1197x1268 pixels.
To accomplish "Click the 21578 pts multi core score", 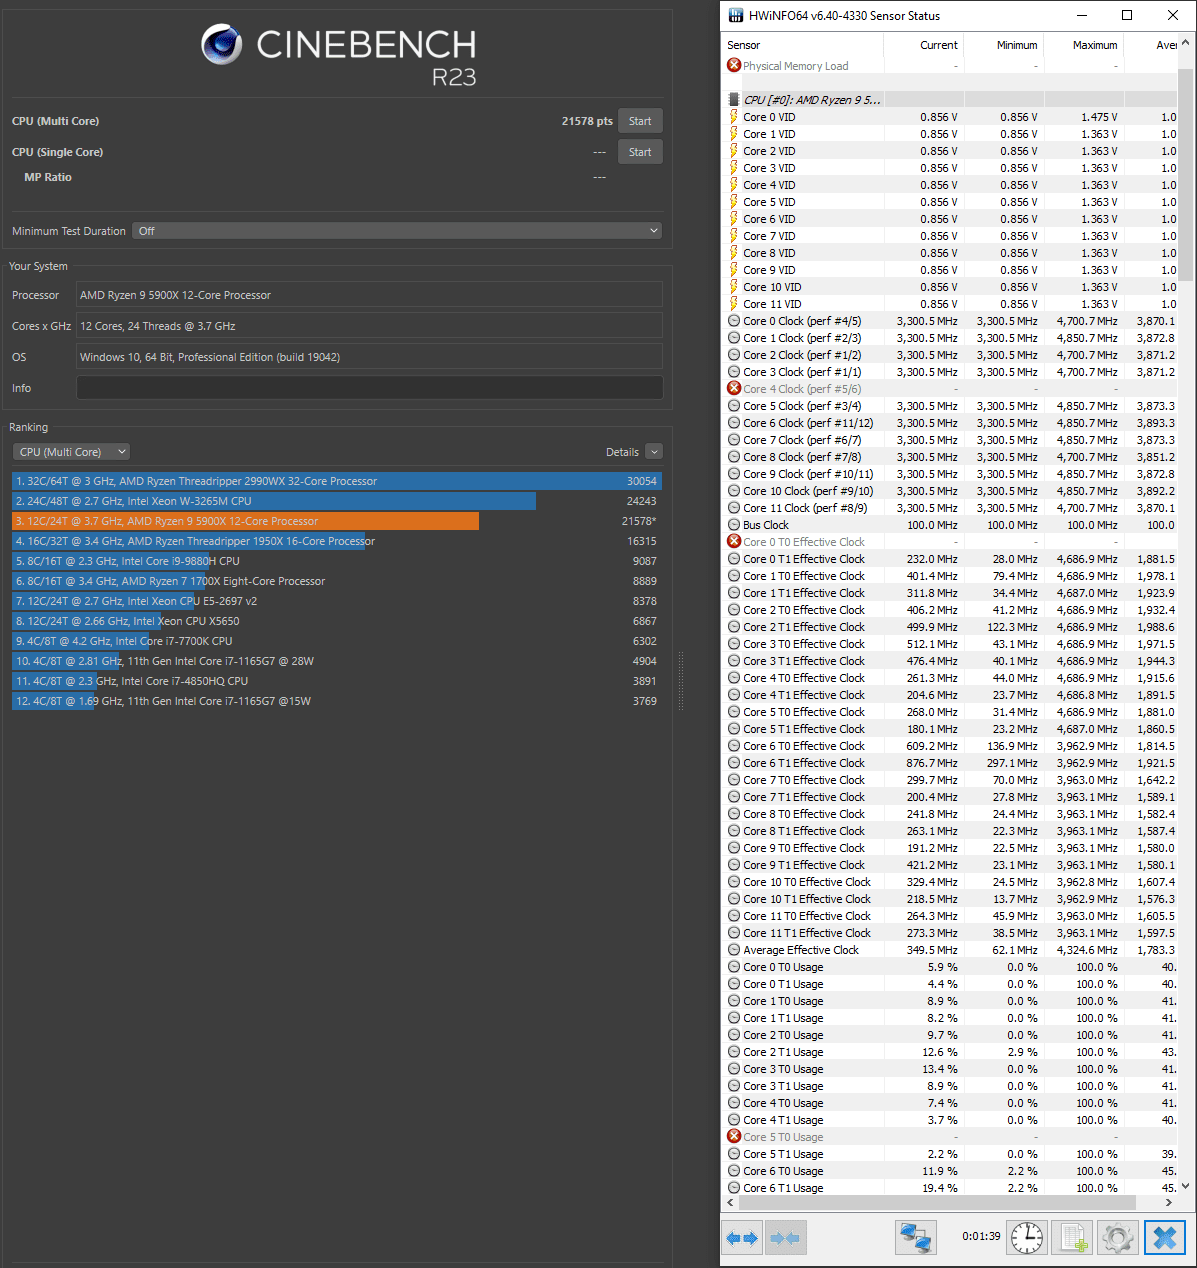I will (x=587, y=121).
